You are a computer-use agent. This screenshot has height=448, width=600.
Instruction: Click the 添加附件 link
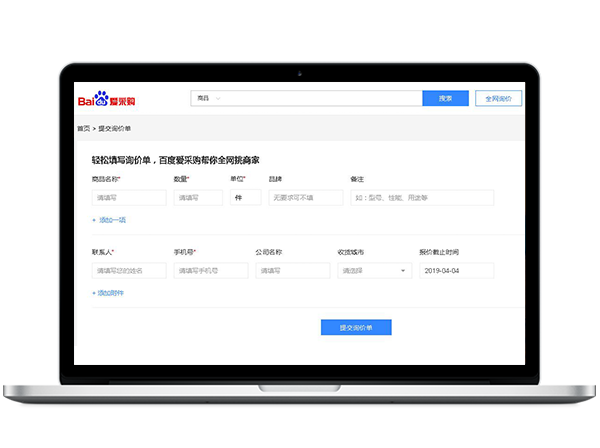pyautogui.click(x=108, y=293)
